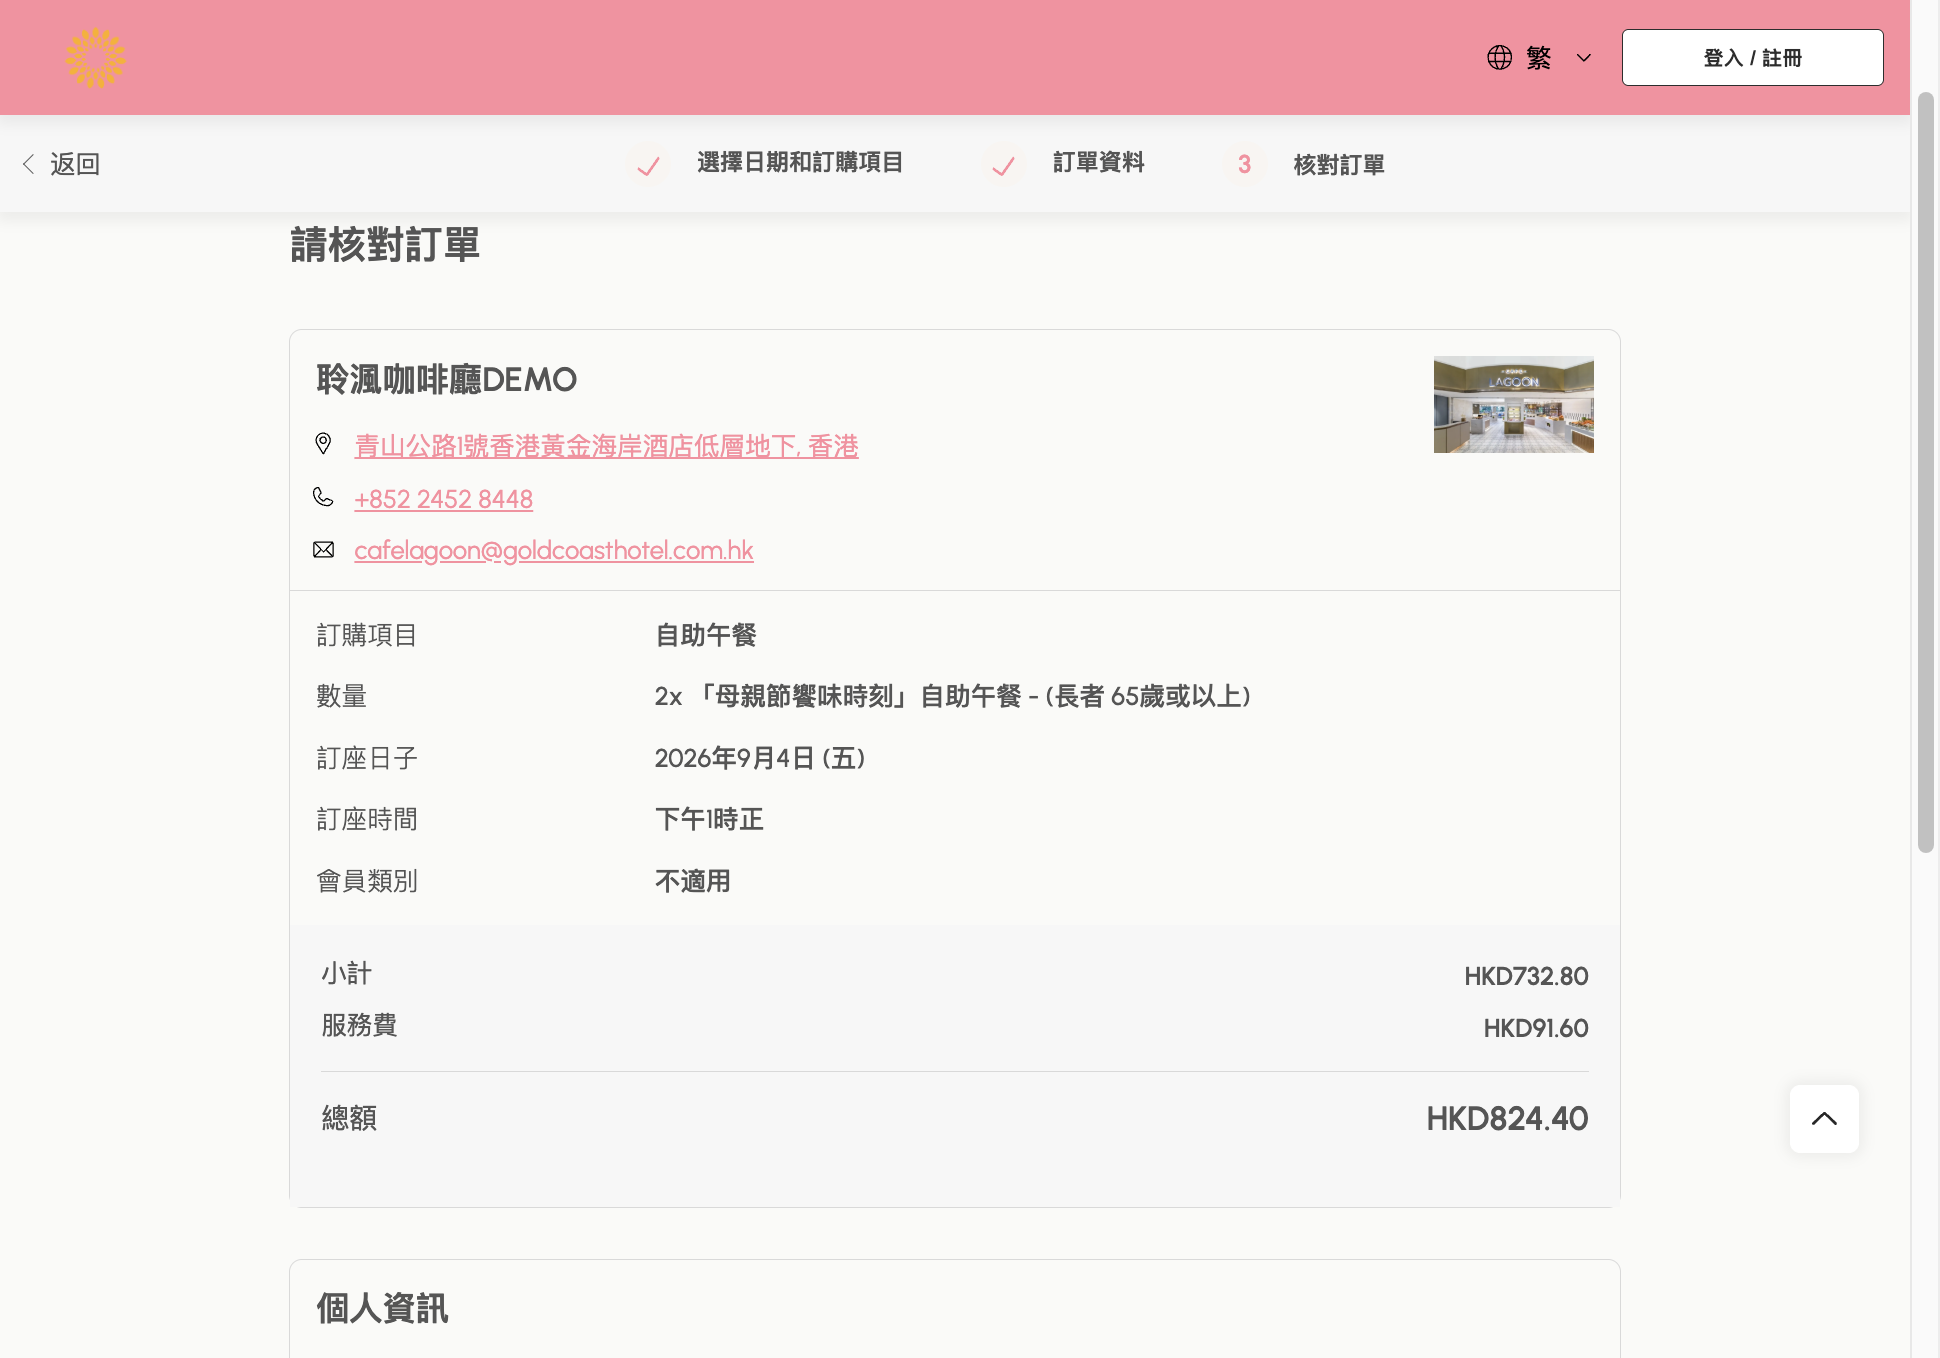Click the 訂座日子 label
1940x1358 pixels.
366,758
